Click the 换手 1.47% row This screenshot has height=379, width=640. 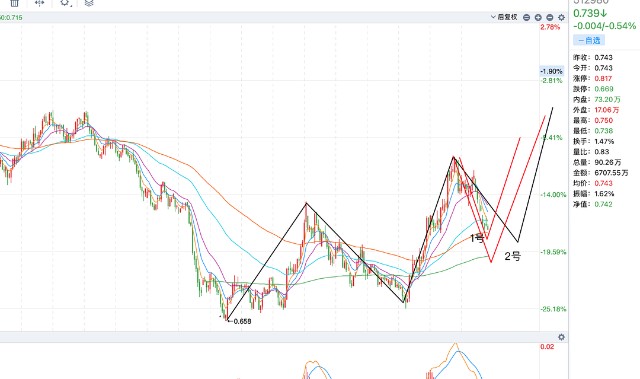pyautogui.click(x=593, y=141)
